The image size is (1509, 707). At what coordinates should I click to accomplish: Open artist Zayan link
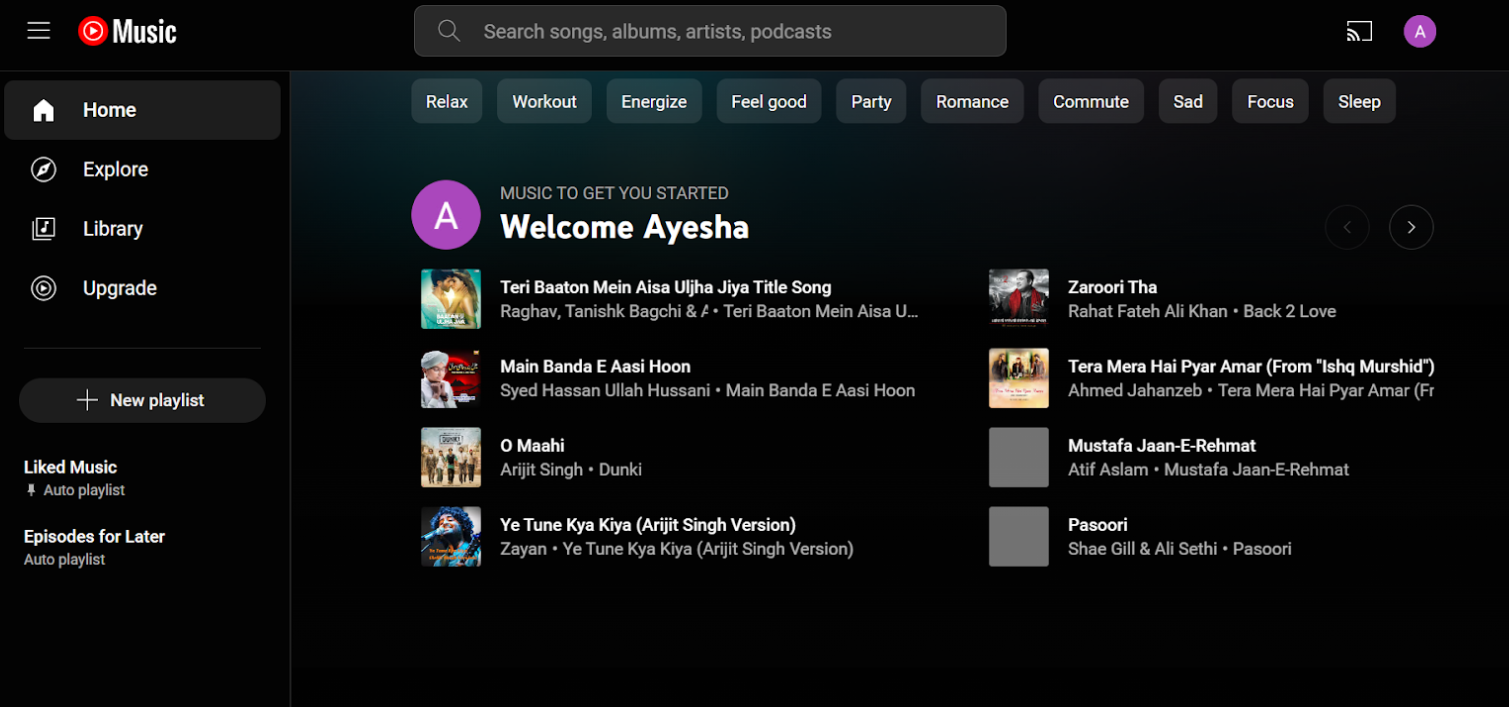coord(523,549)
